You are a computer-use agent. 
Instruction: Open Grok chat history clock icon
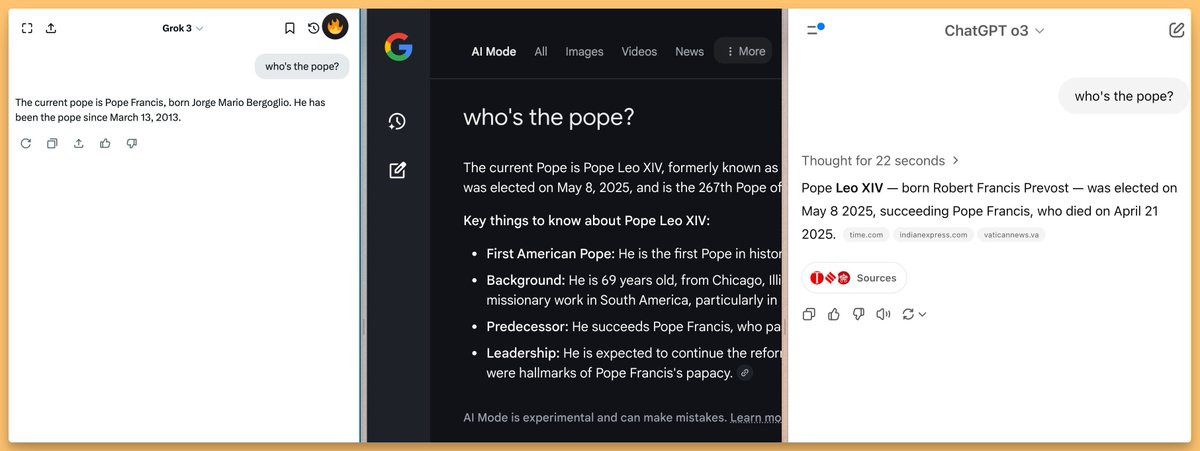coord(313,28)
